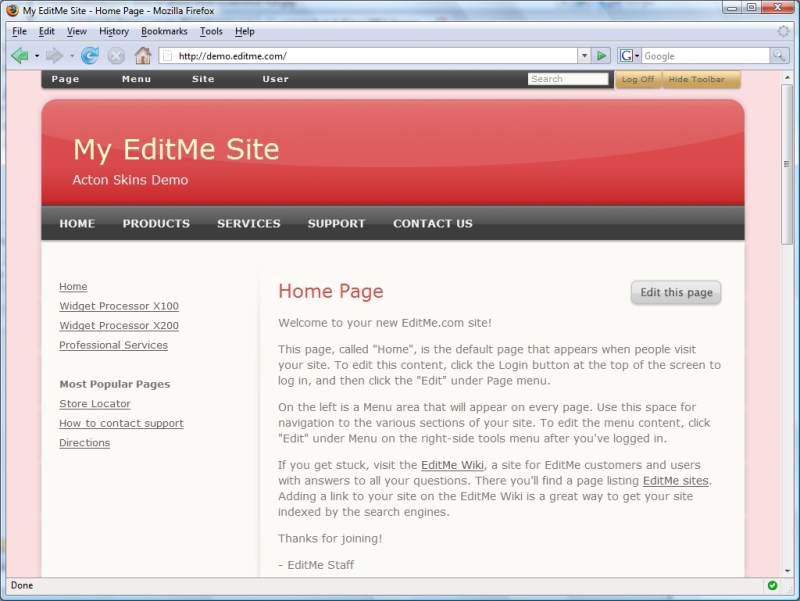Select PRODUCTS in the navigation bar

pos(156,223)
